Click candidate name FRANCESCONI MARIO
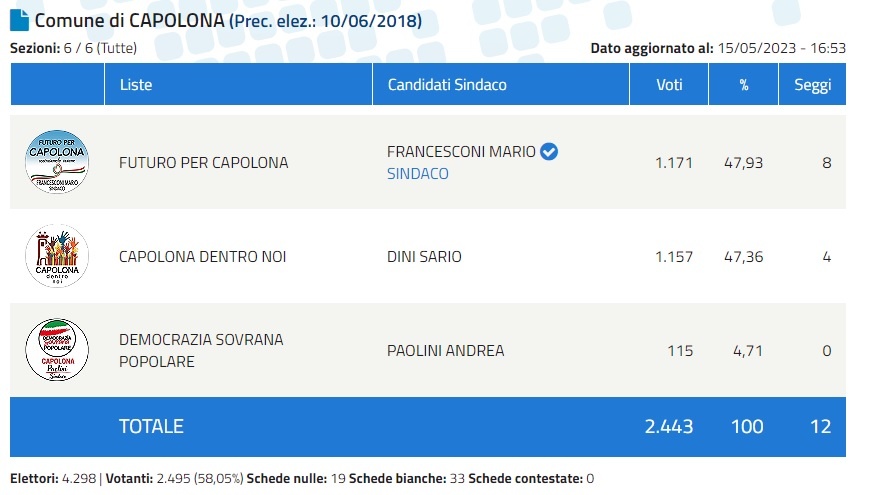Viewport: 894px width, 495px height. [461, 152]
